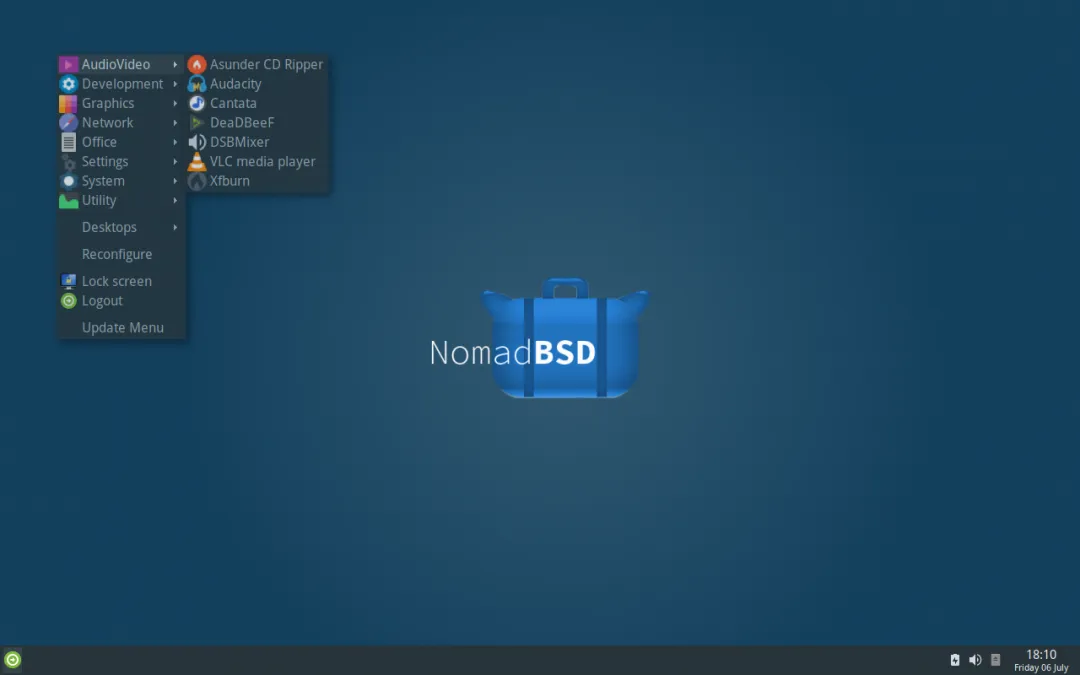Expand the Network submenu arrow
Viewport: 1080px width, 675px height.
coord(175,123)
